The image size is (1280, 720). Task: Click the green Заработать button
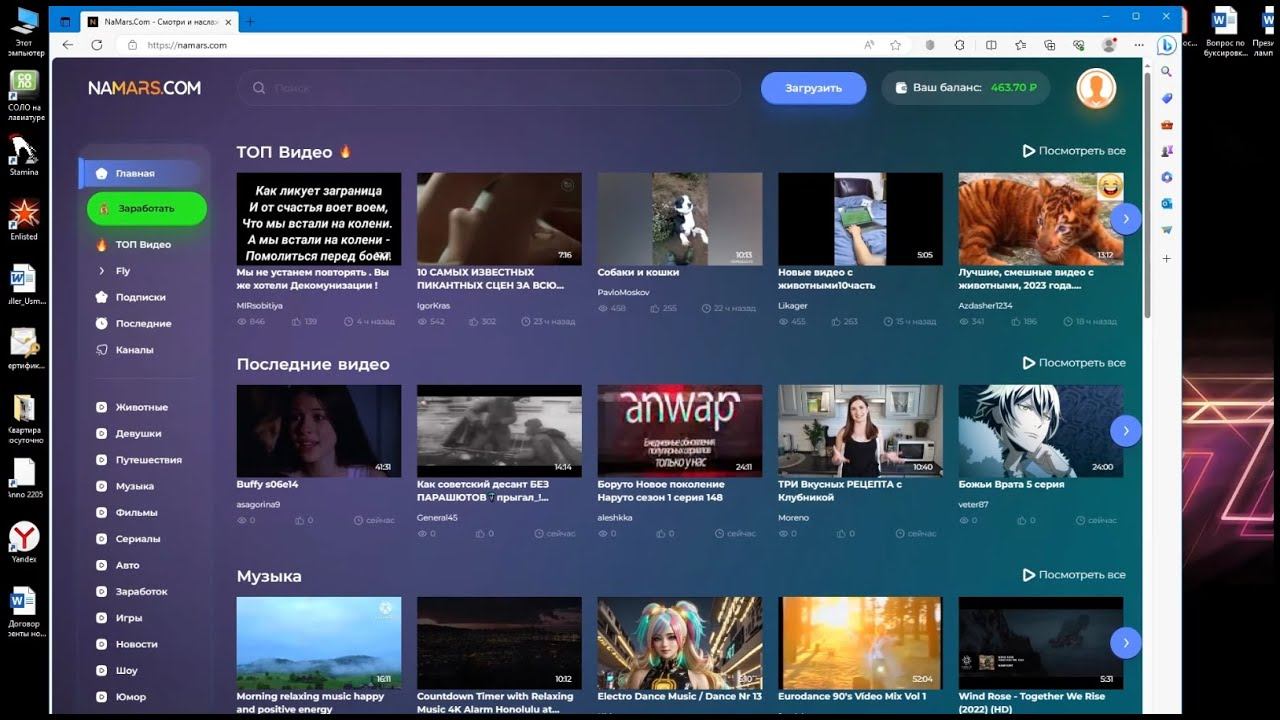(146, 208)
